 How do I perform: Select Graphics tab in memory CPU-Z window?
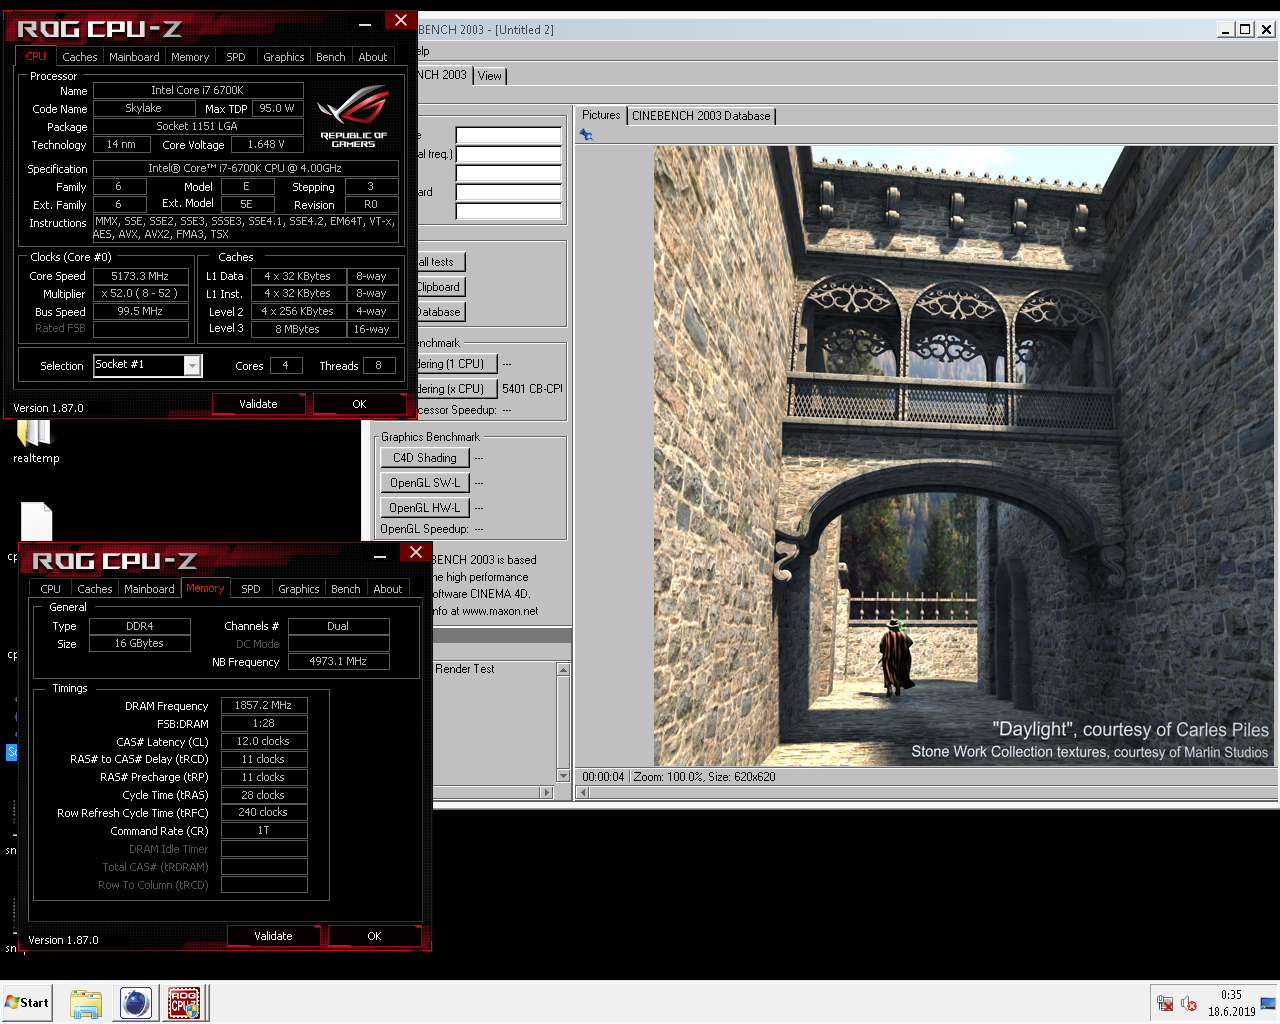coord(299,589)
